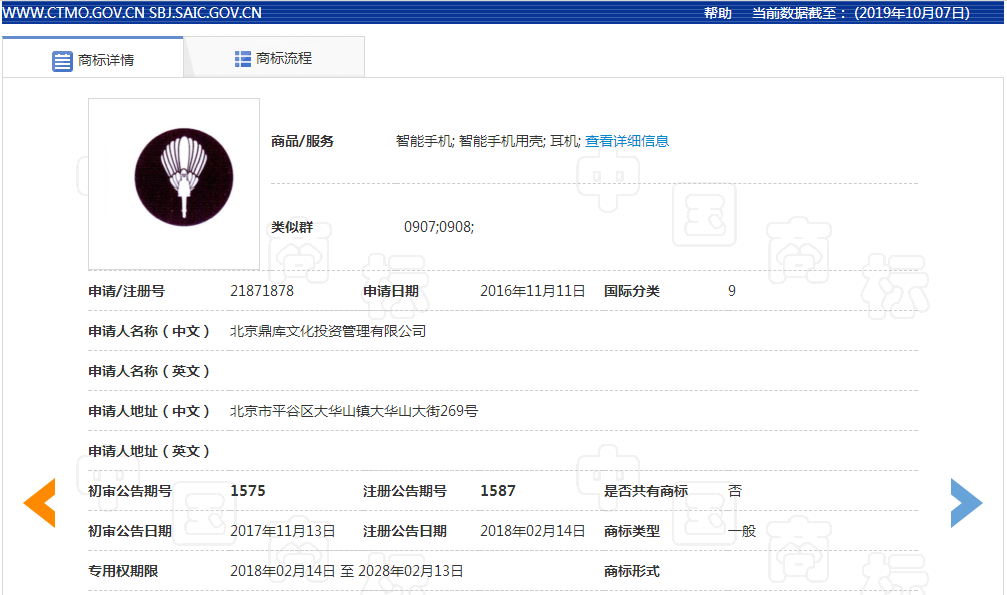
Task: Click the 专用权期限 date range
Action: pyautogui.click(x=345, y=570)
